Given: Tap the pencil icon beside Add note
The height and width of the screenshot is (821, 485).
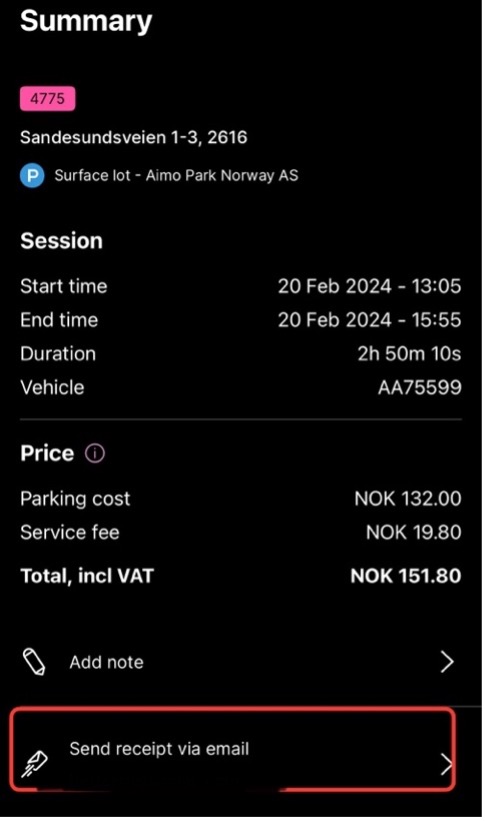Looking at the screenshot, I should [x=34, y=662].
